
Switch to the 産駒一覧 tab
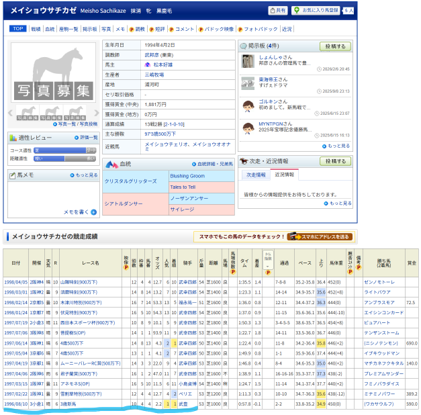coord(68,29)
